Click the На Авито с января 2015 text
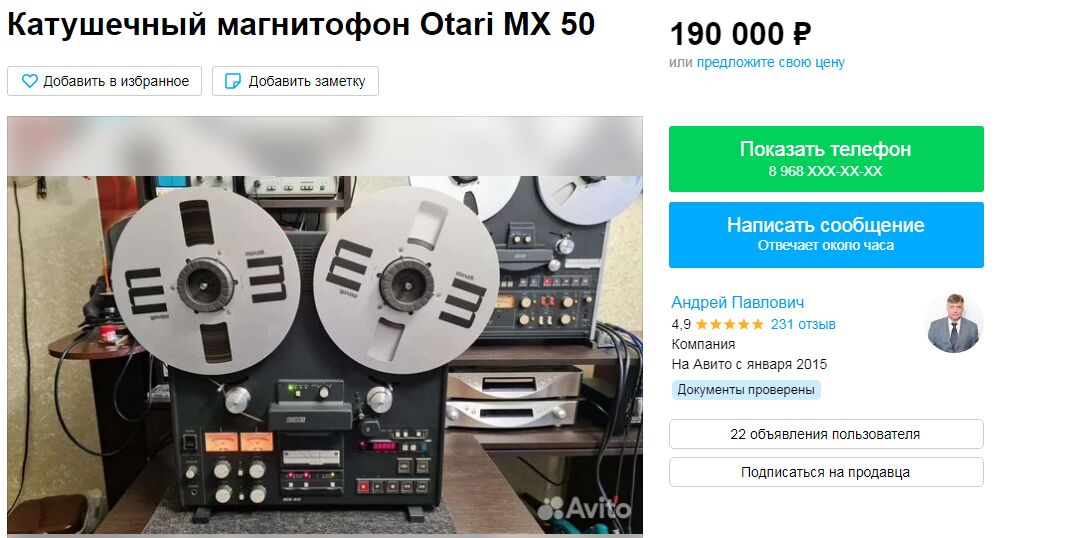Screen dimensions: 1075x538 tap(749, 364)
